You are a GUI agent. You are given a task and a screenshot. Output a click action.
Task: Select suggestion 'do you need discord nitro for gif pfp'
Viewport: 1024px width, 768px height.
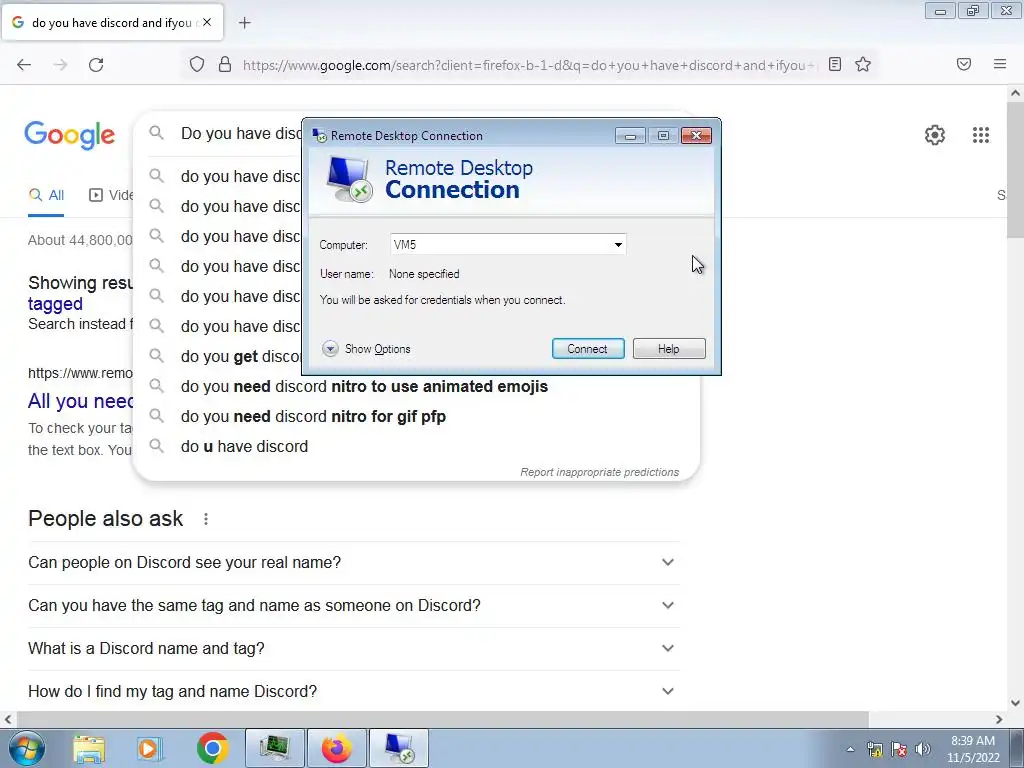tap(313, 417)
